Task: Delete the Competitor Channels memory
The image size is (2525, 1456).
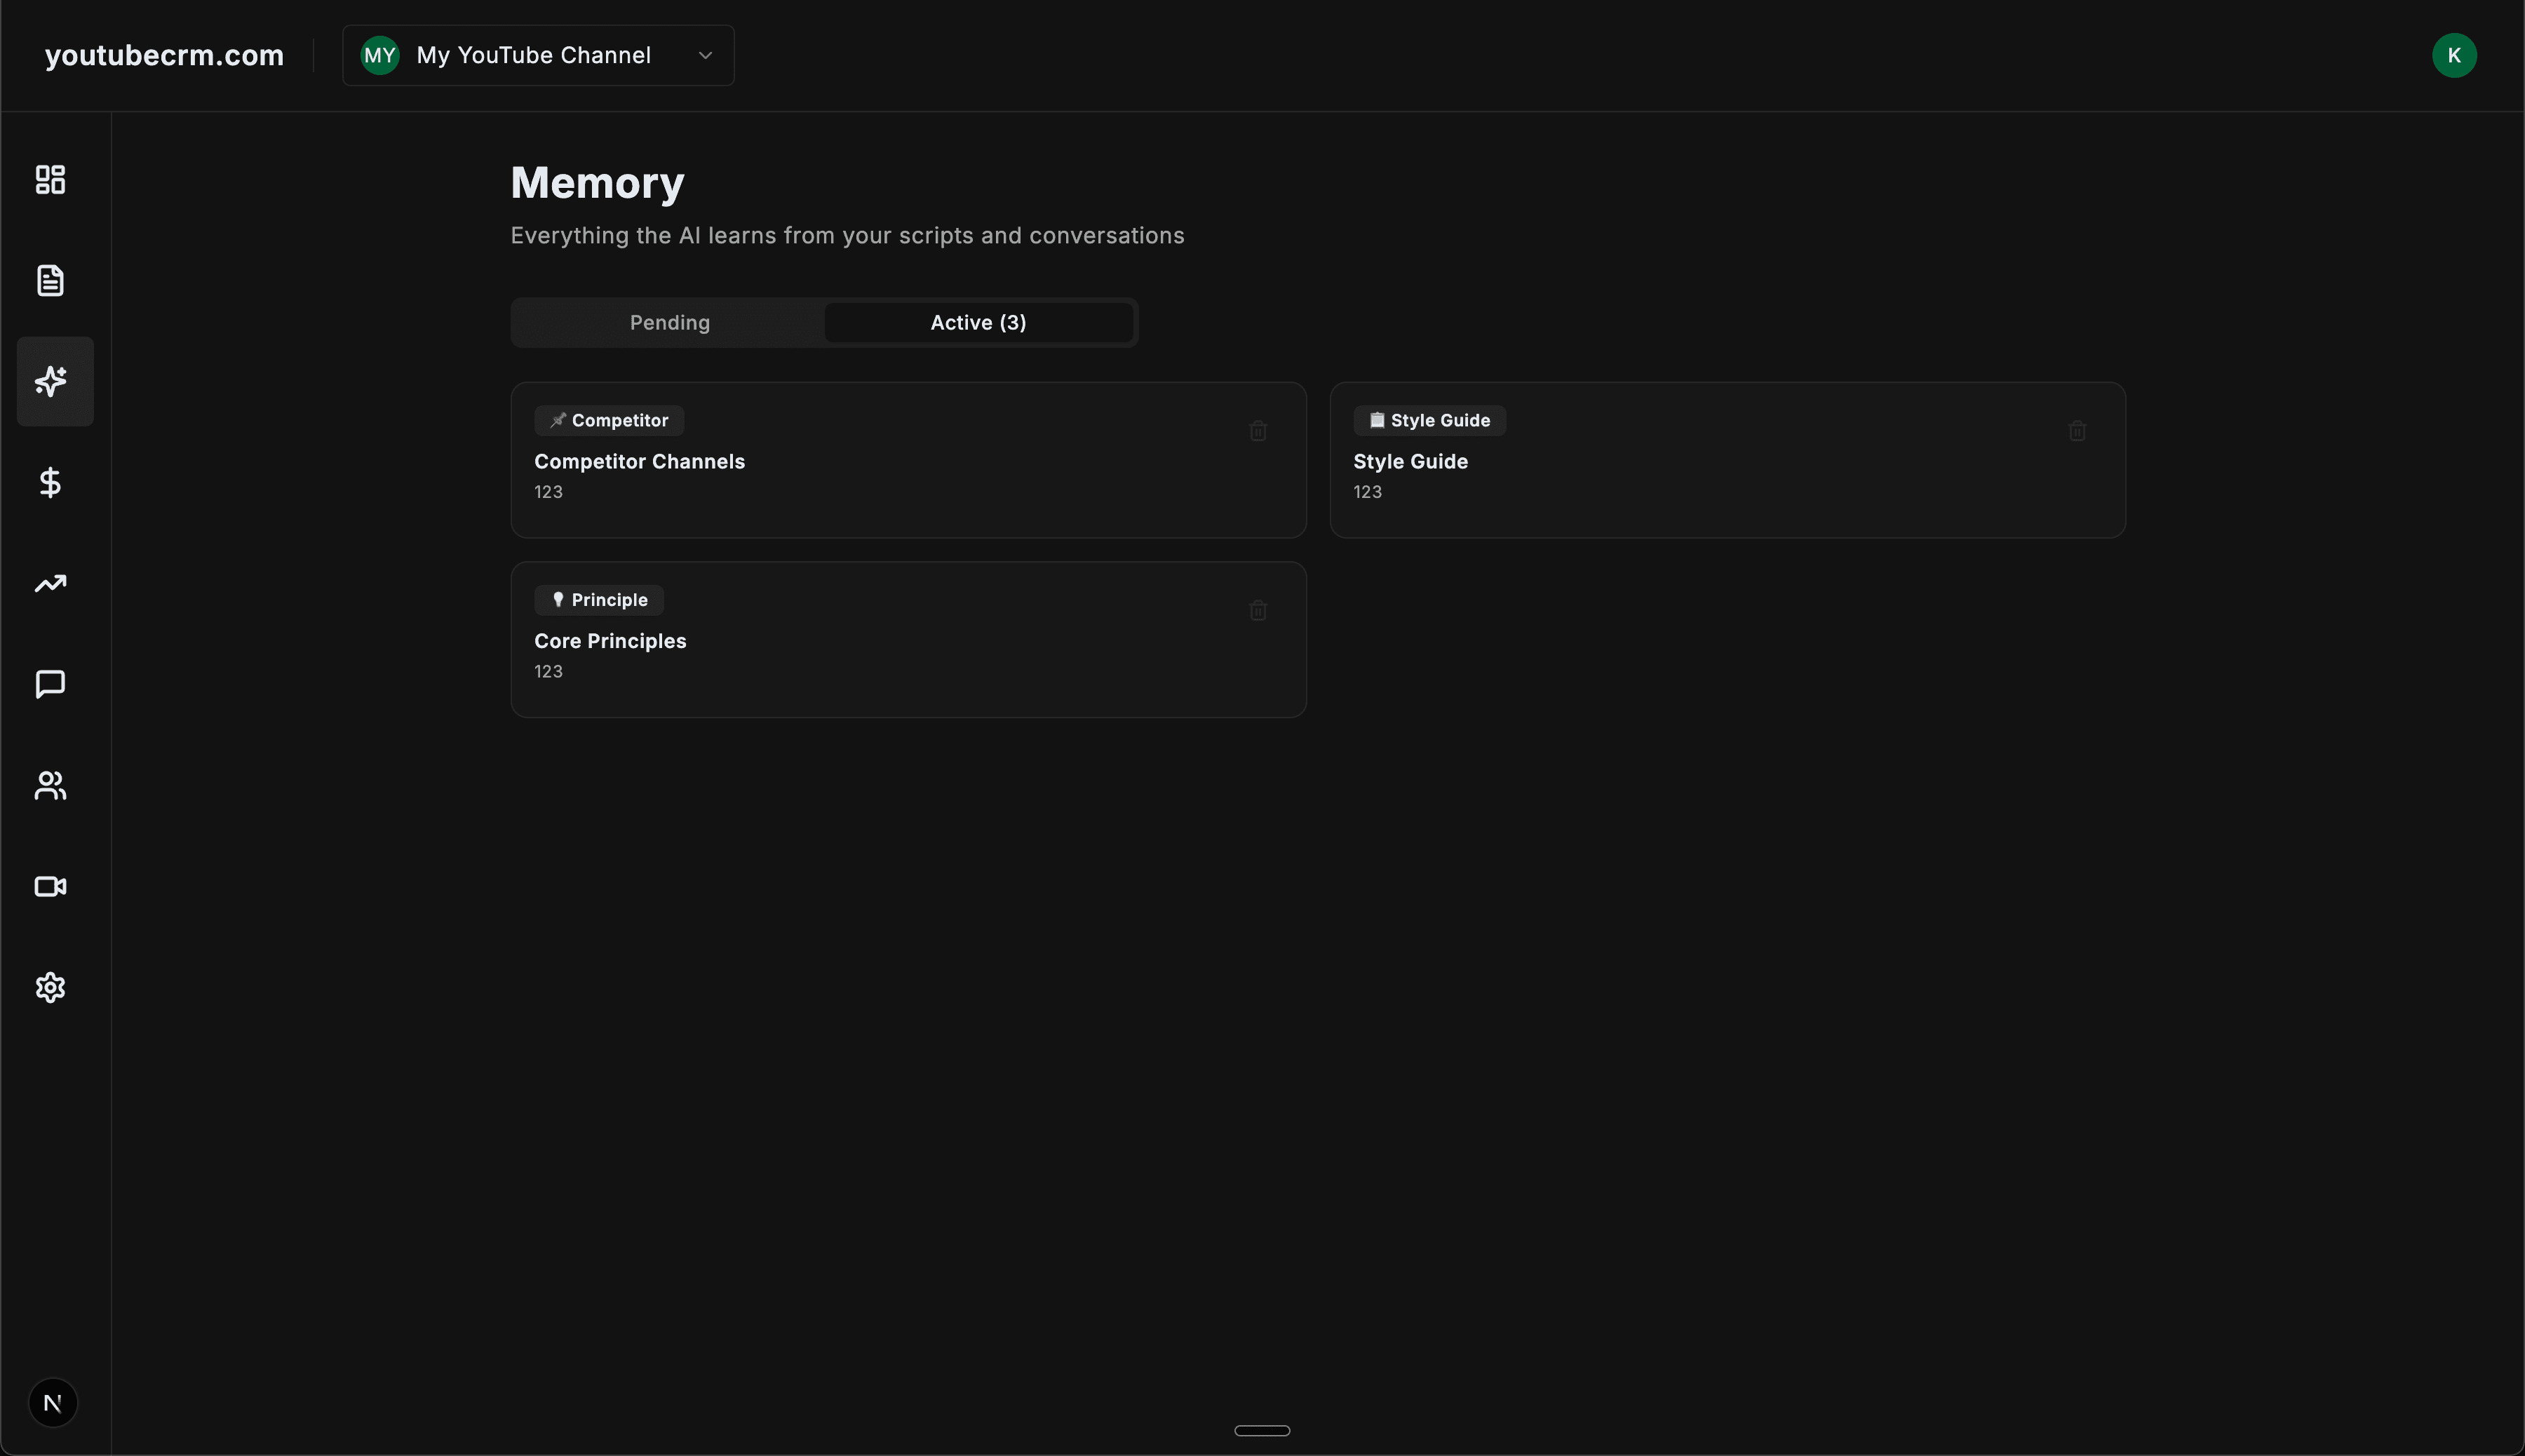Action: click(x=1257, y=430)
